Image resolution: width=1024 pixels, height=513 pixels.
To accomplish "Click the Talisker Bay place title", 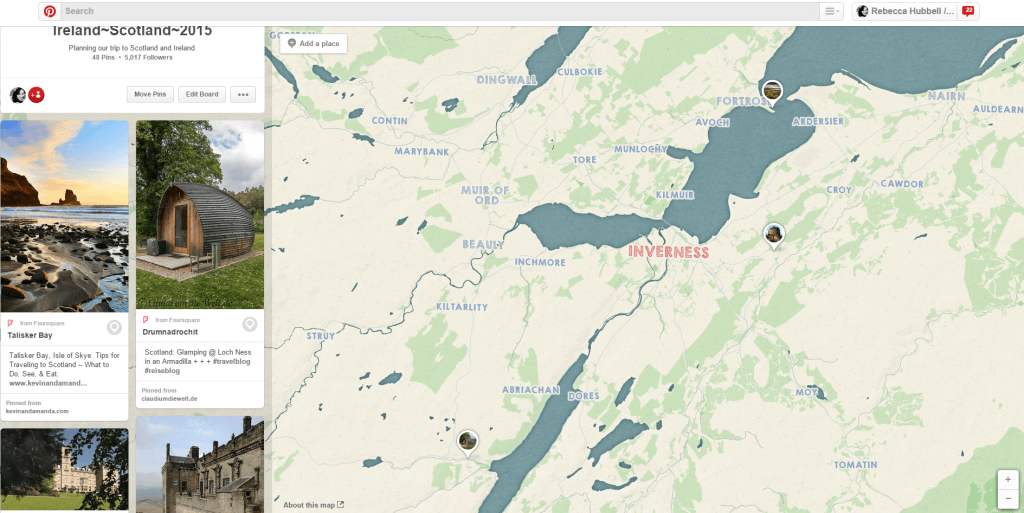I will pyautogui.click(x=30, y=335).
